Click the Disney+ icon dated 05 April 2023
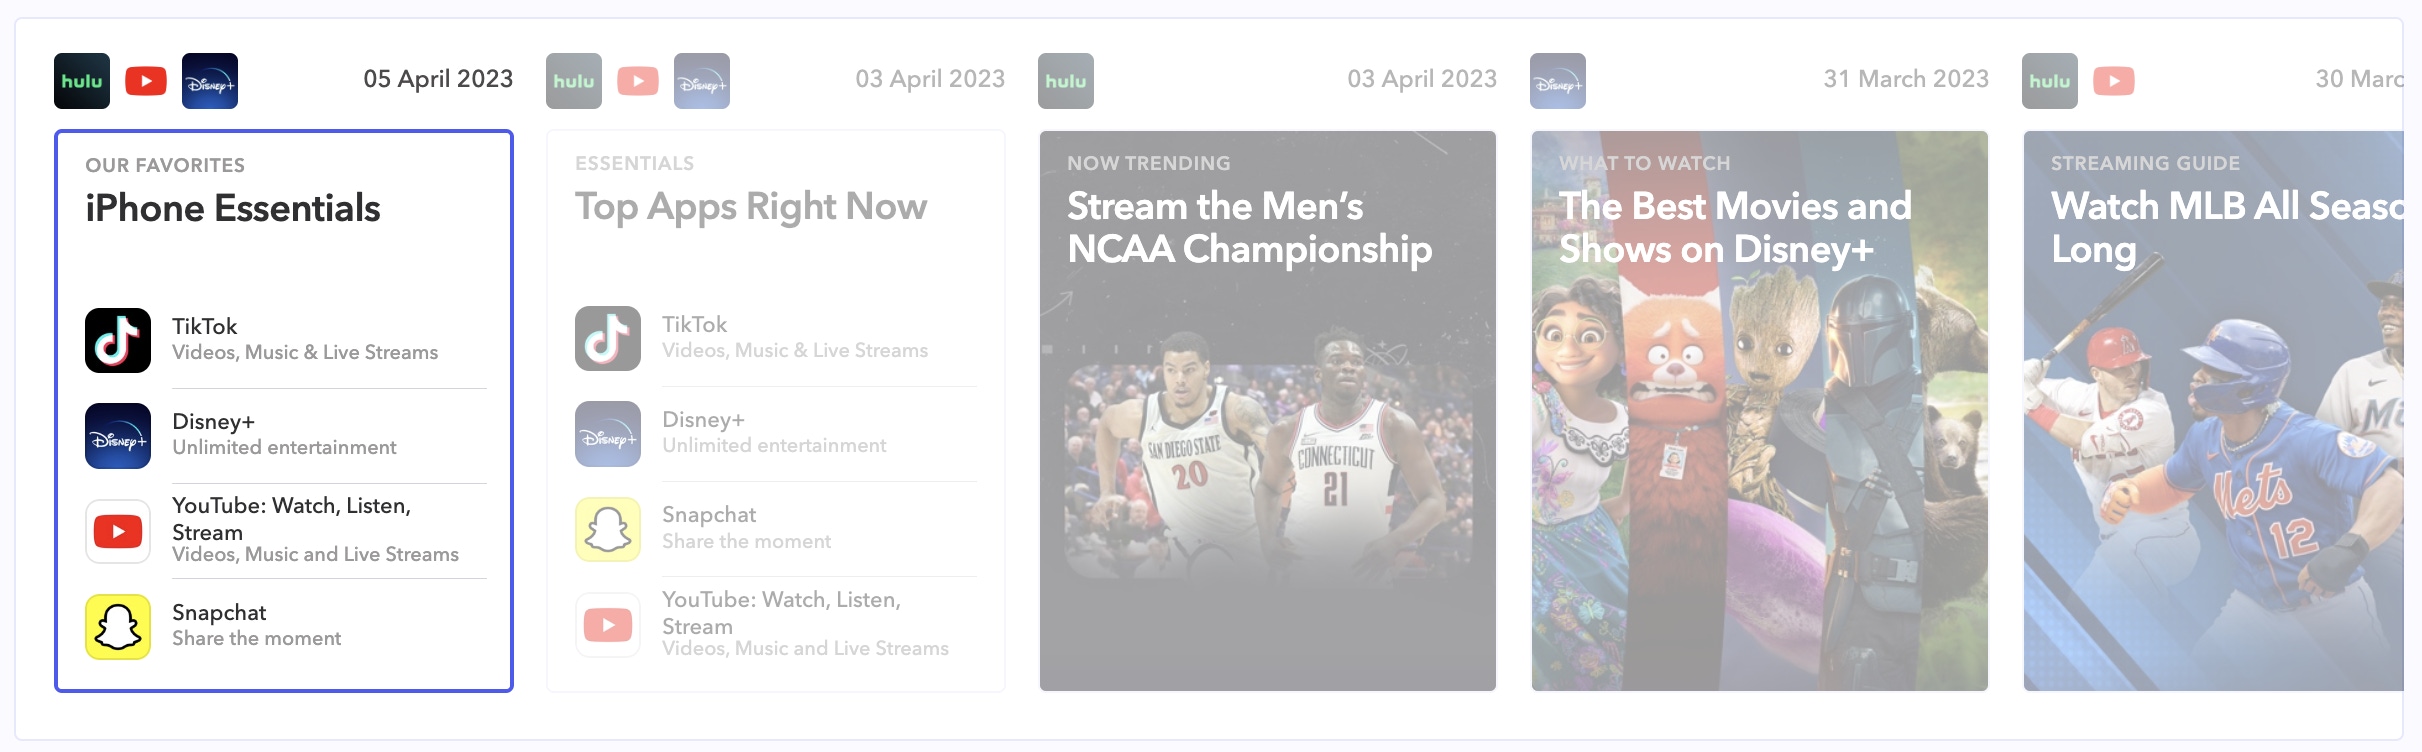Image resolution: width=2422 pixels, height=752 pixels. coord(210,81)
